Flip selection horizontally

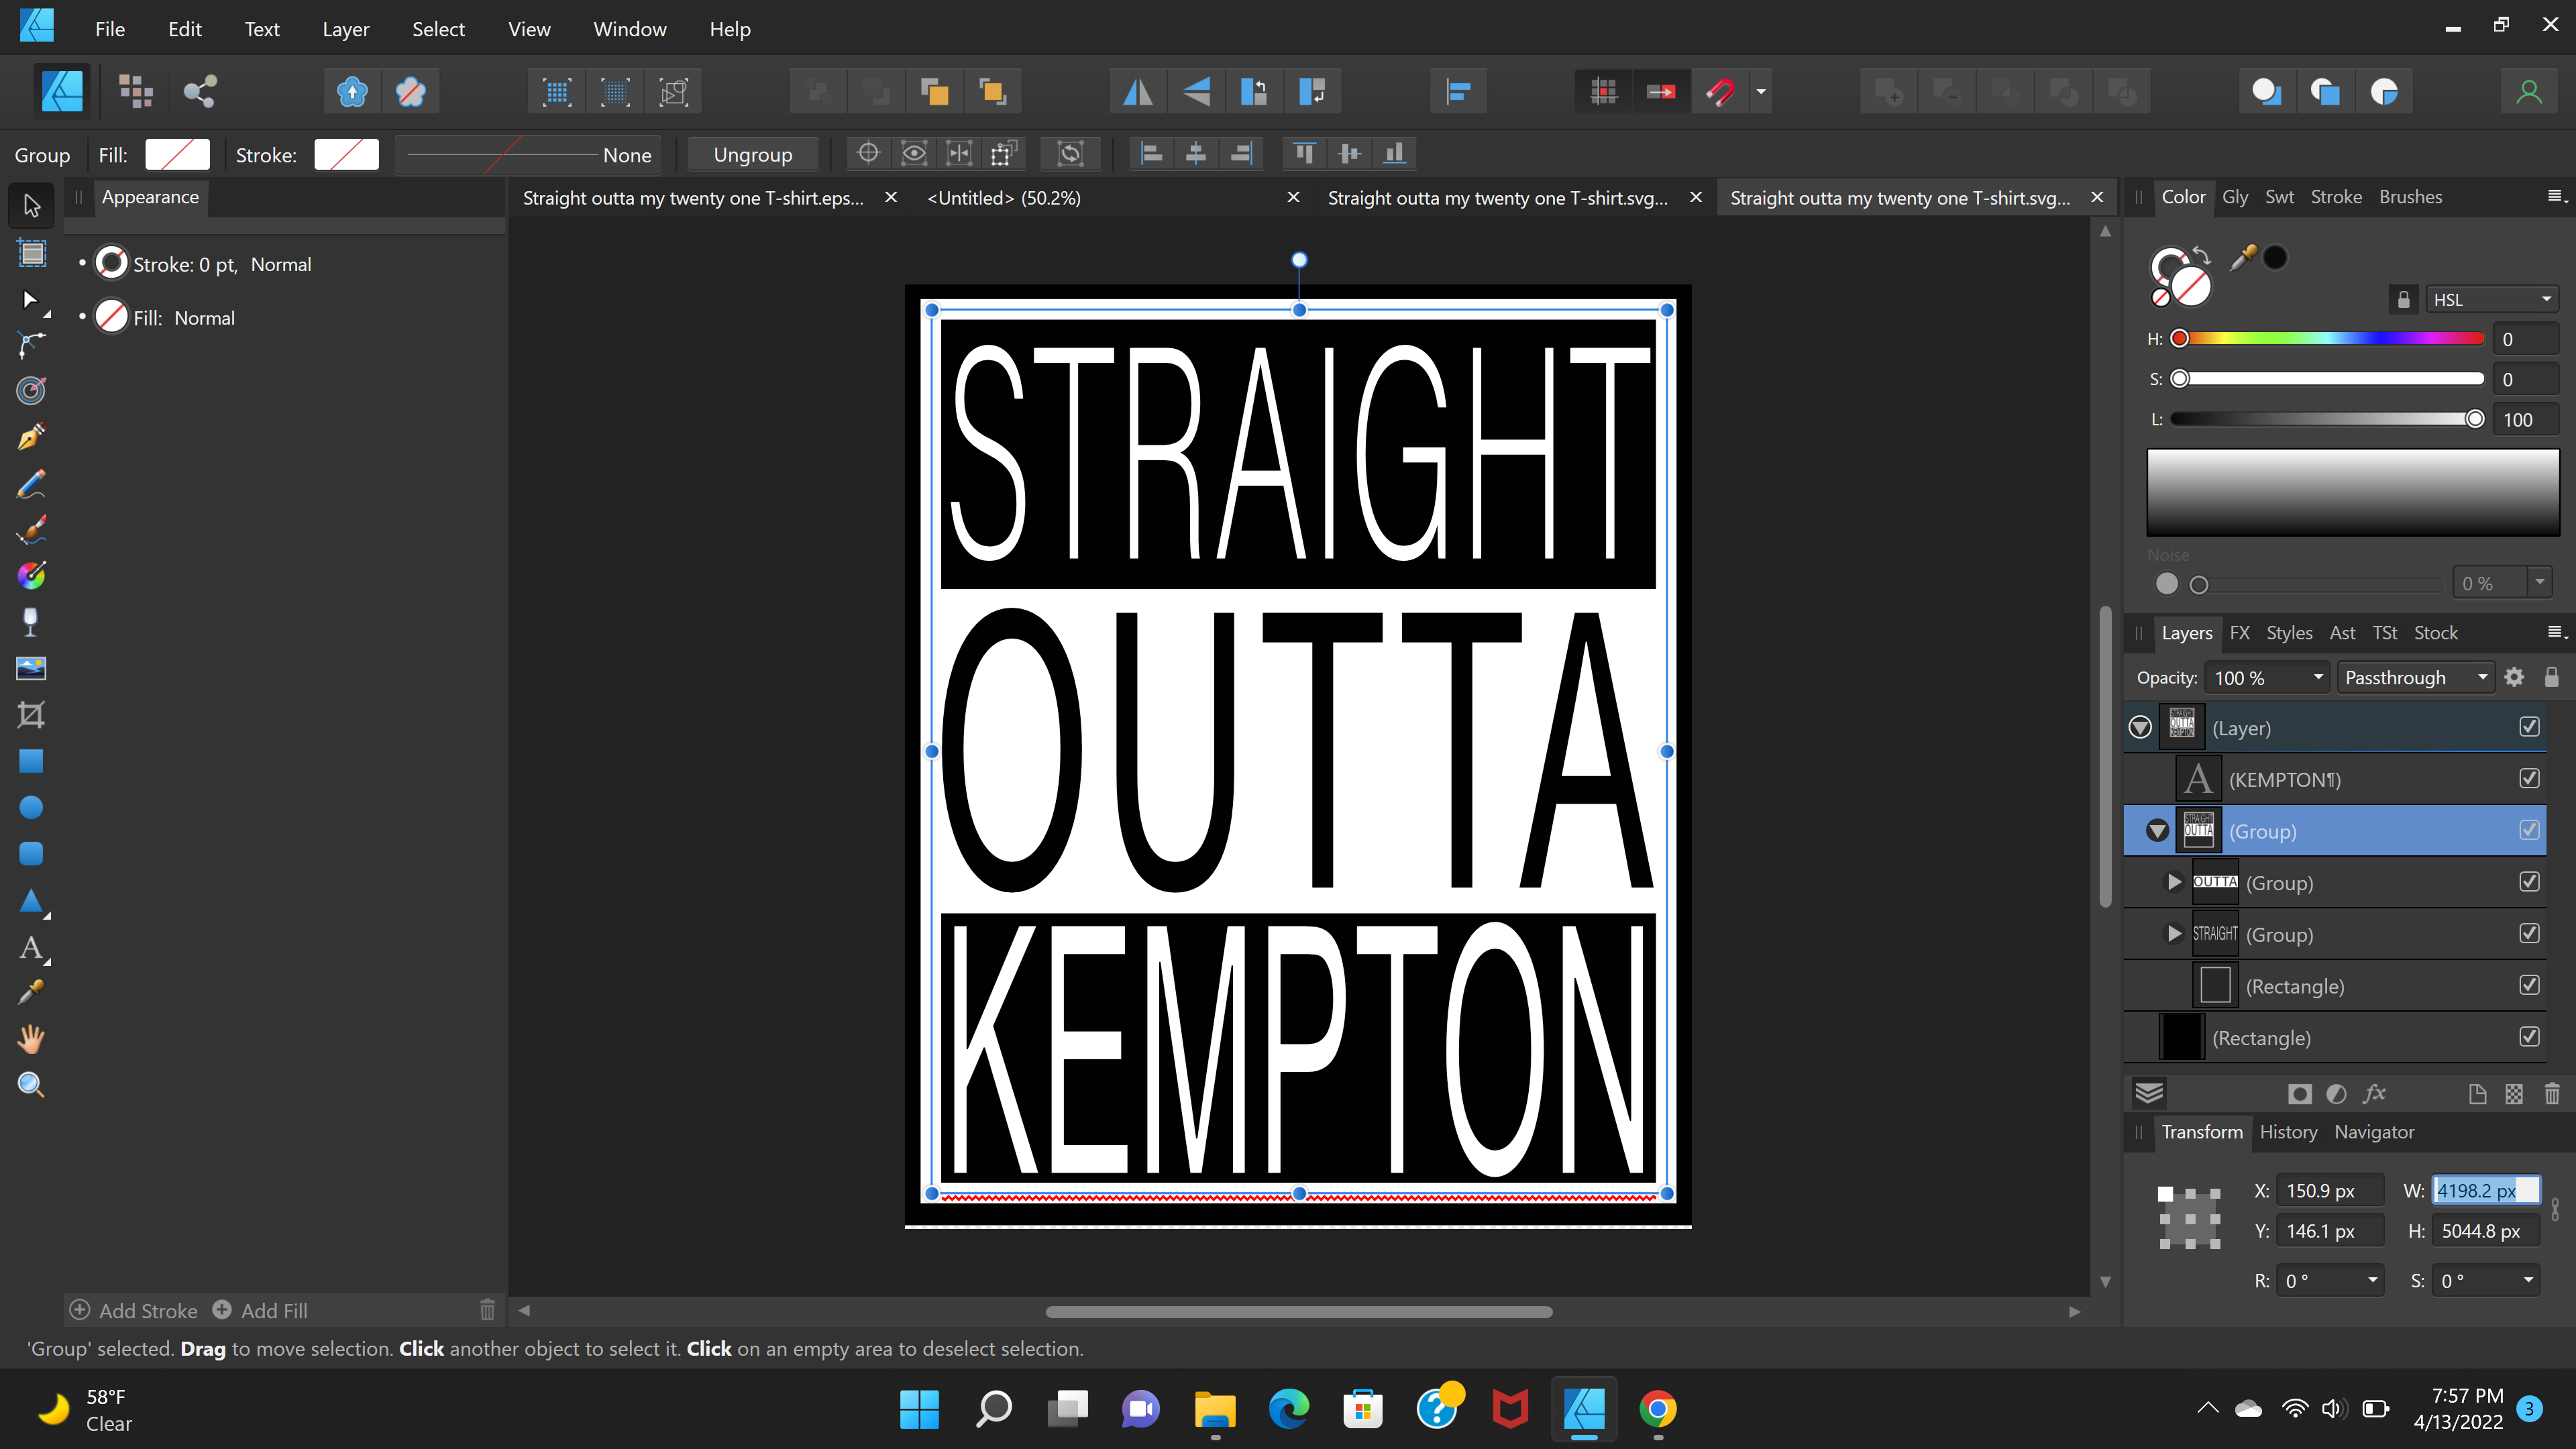[x=1138, y=92]
